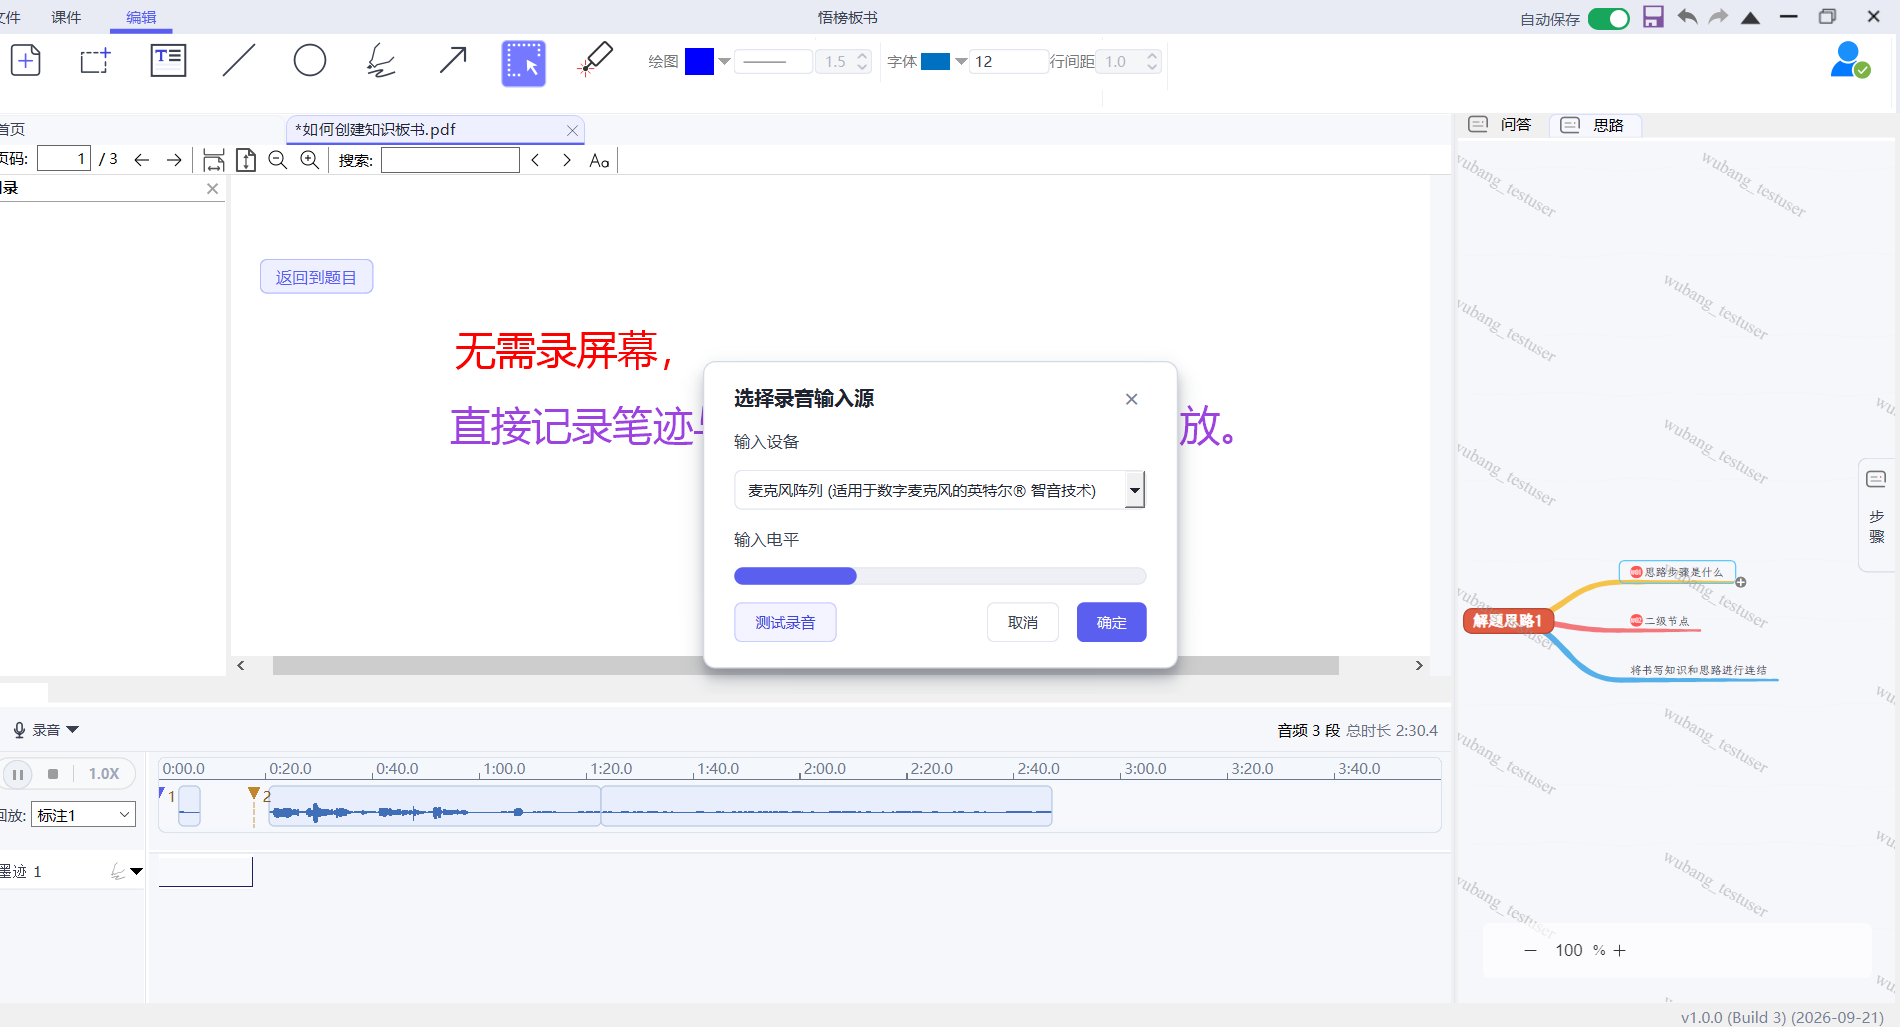Open the 墨迹 1 ink track dropdown
This screenshot has width=1900, height=1027.
coord(136,871)
